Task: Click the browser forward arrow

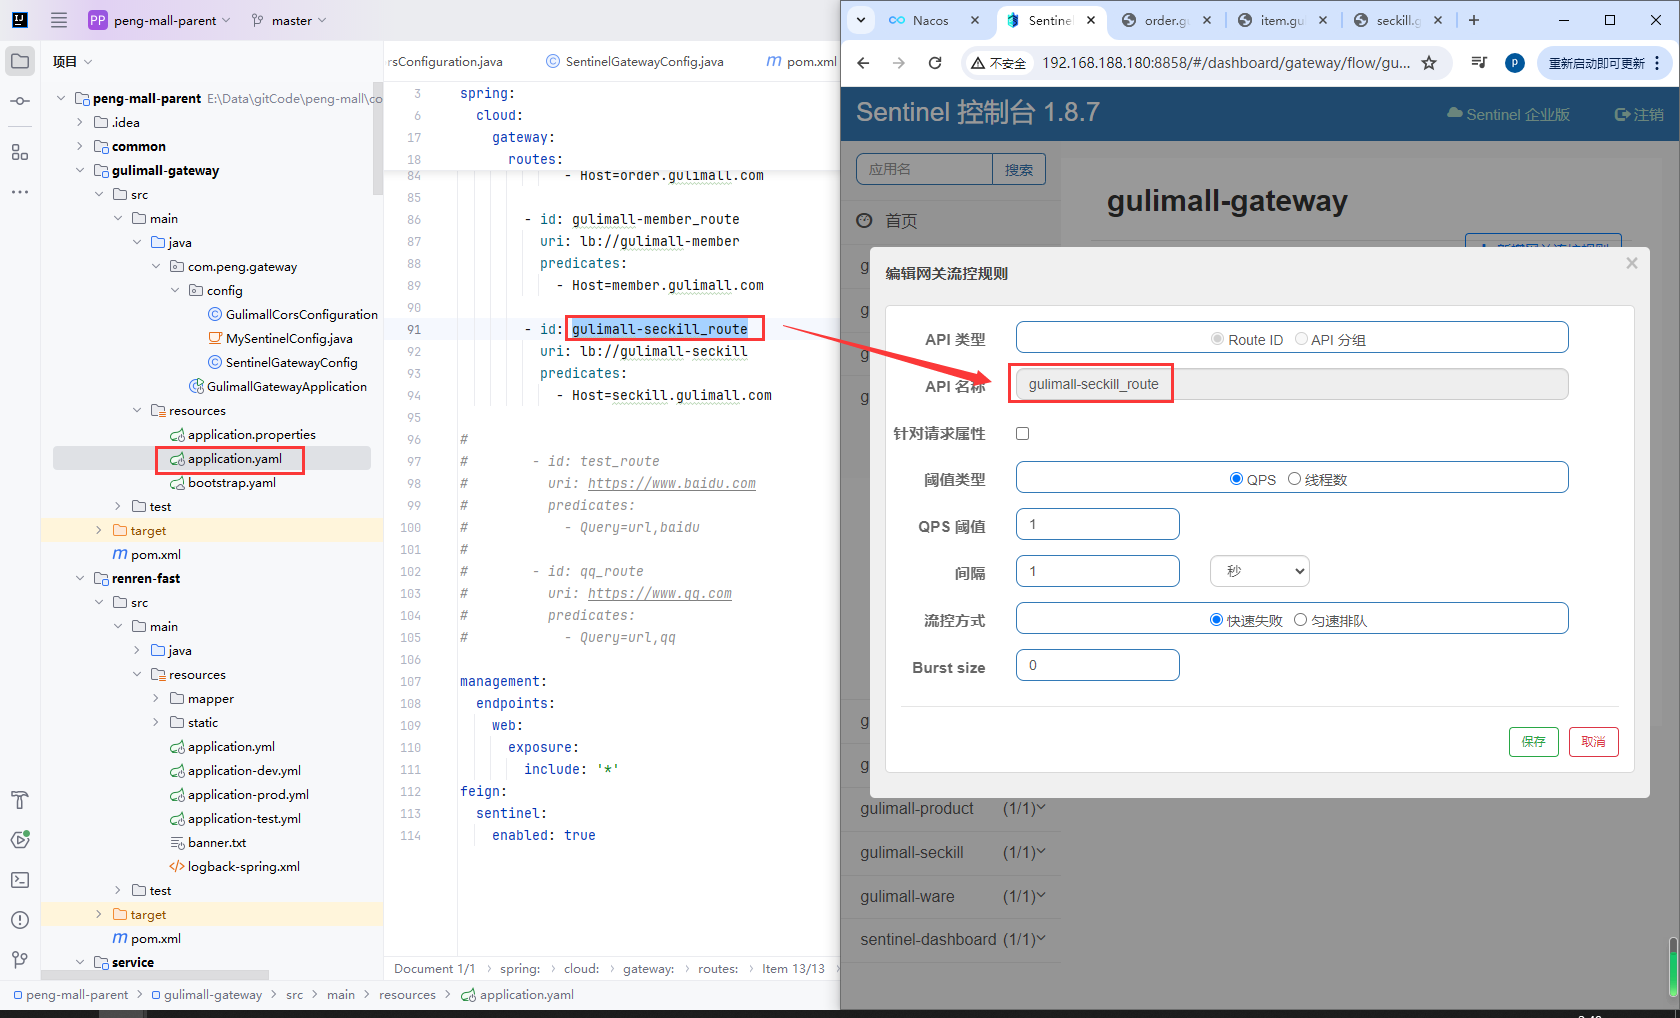Action: 899,63
